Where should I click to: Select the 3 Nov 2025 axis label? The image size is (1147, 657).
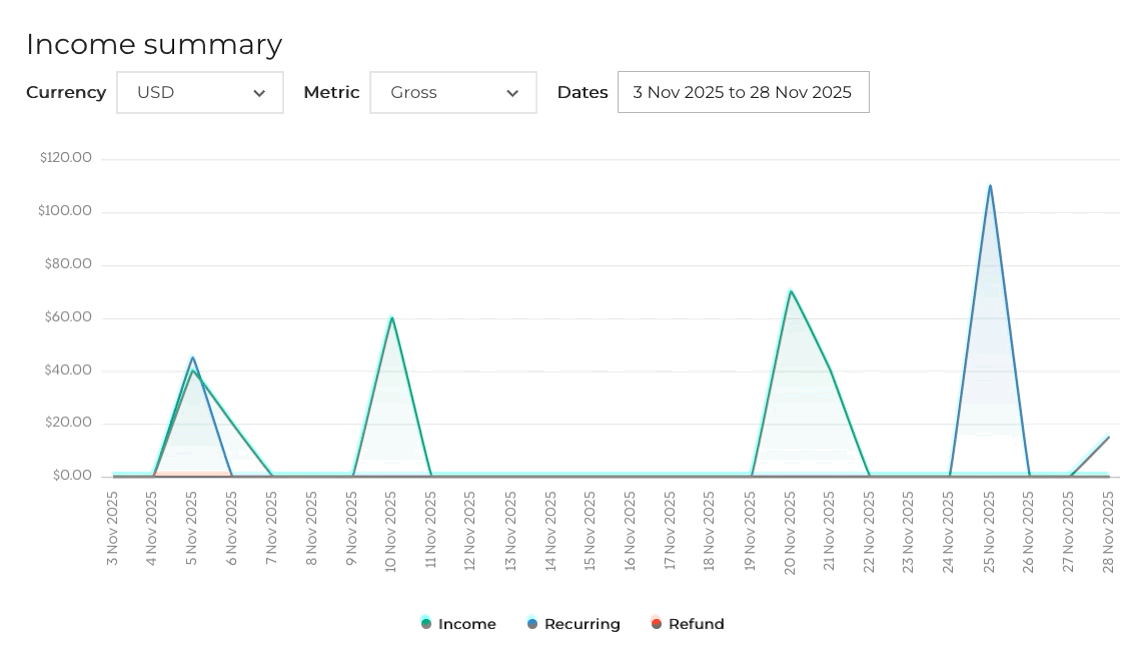click(x=112, y=528)
